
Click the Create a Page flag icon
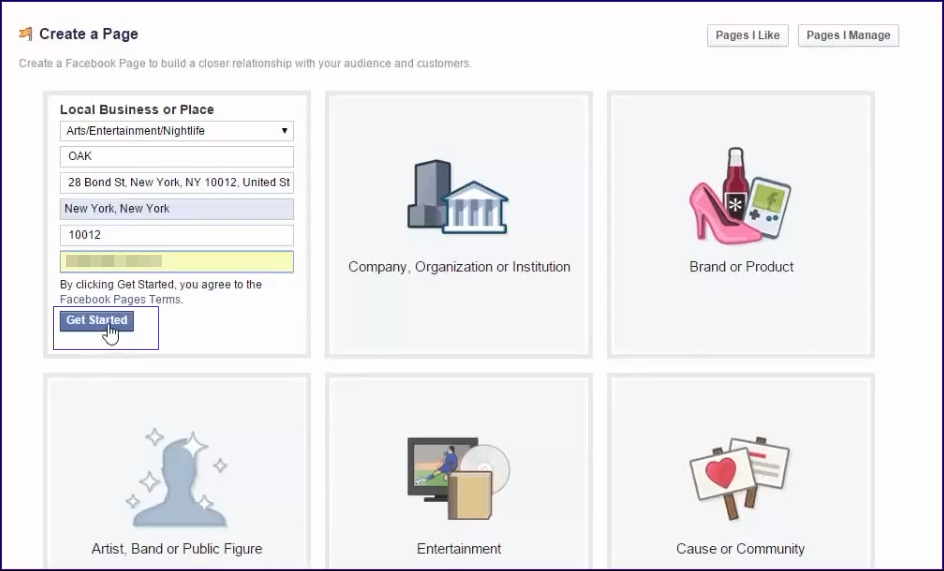(25, 34)
